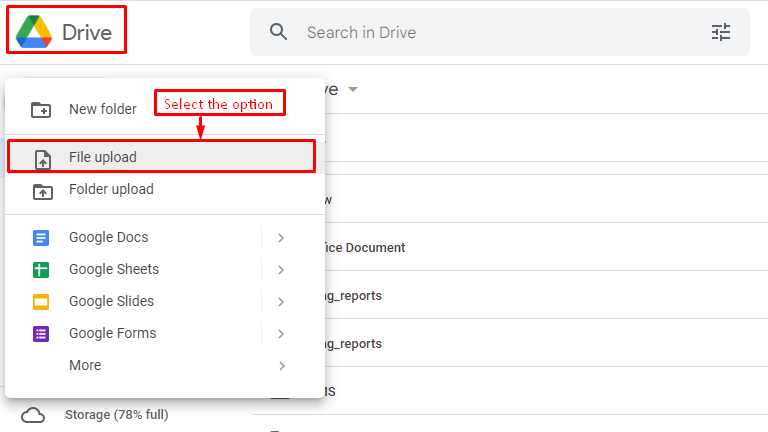Click the Google Docs icon

coord(41,238)
